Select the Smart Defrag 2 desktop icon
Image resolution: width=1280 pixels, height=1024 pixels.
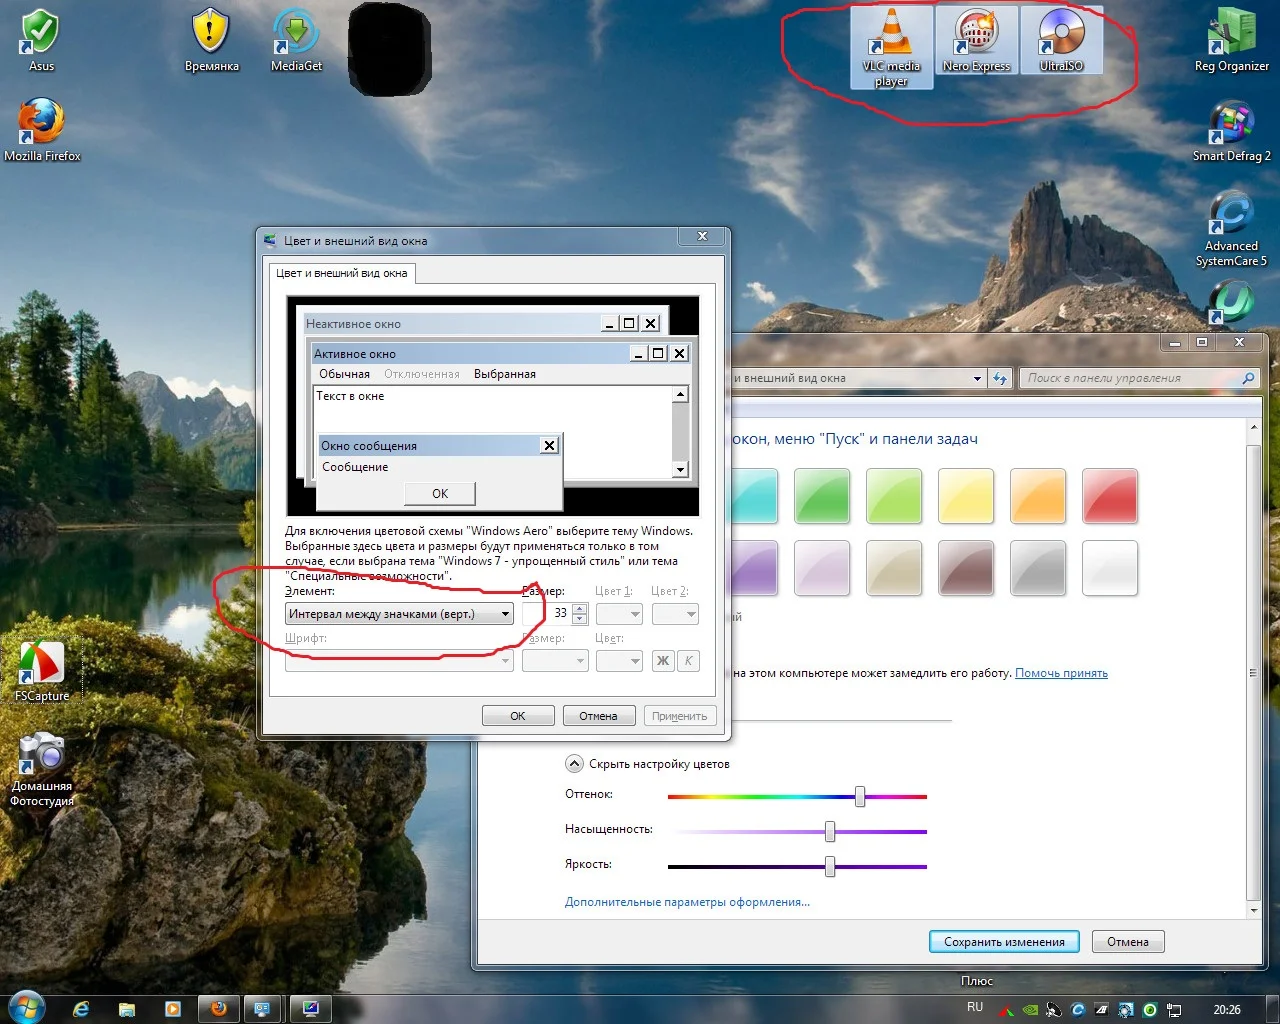(1231, 131)
